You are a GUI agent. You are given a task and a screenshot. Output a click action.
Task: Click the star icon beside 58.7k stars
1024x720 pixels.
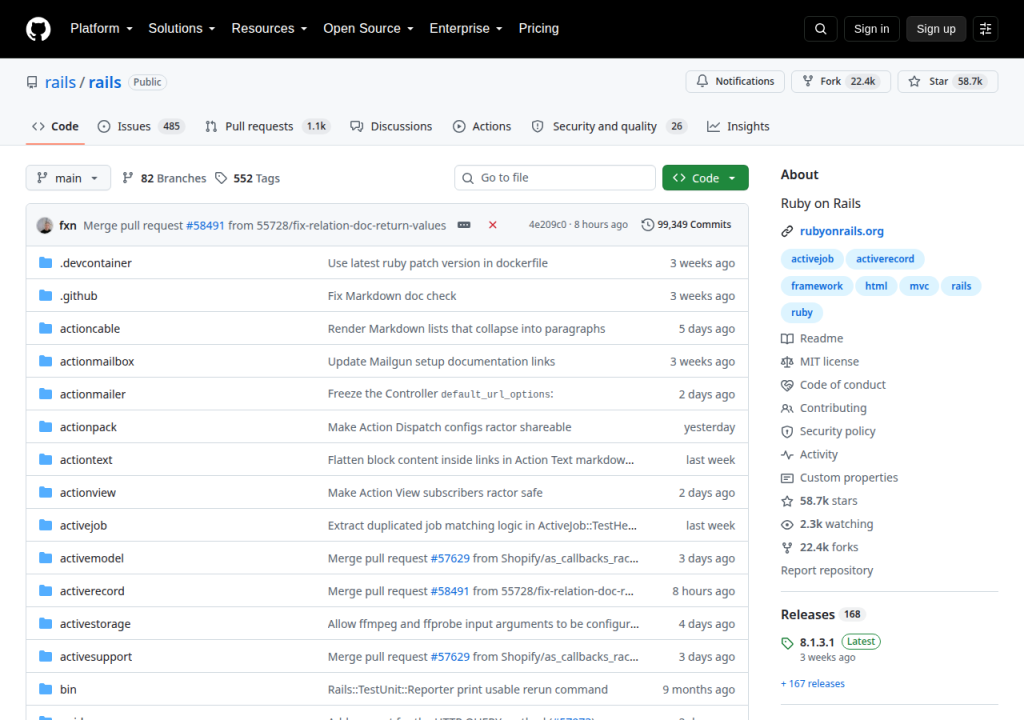(787, 501)
